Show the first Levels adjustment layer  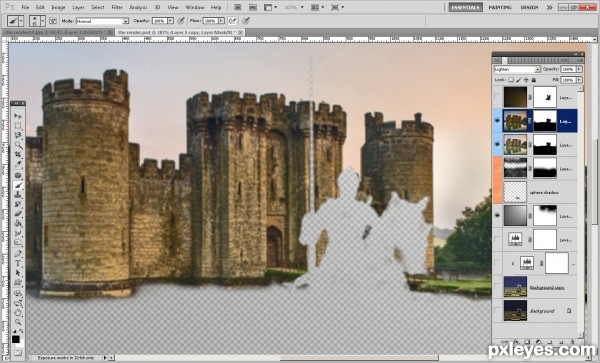[497, 239]
